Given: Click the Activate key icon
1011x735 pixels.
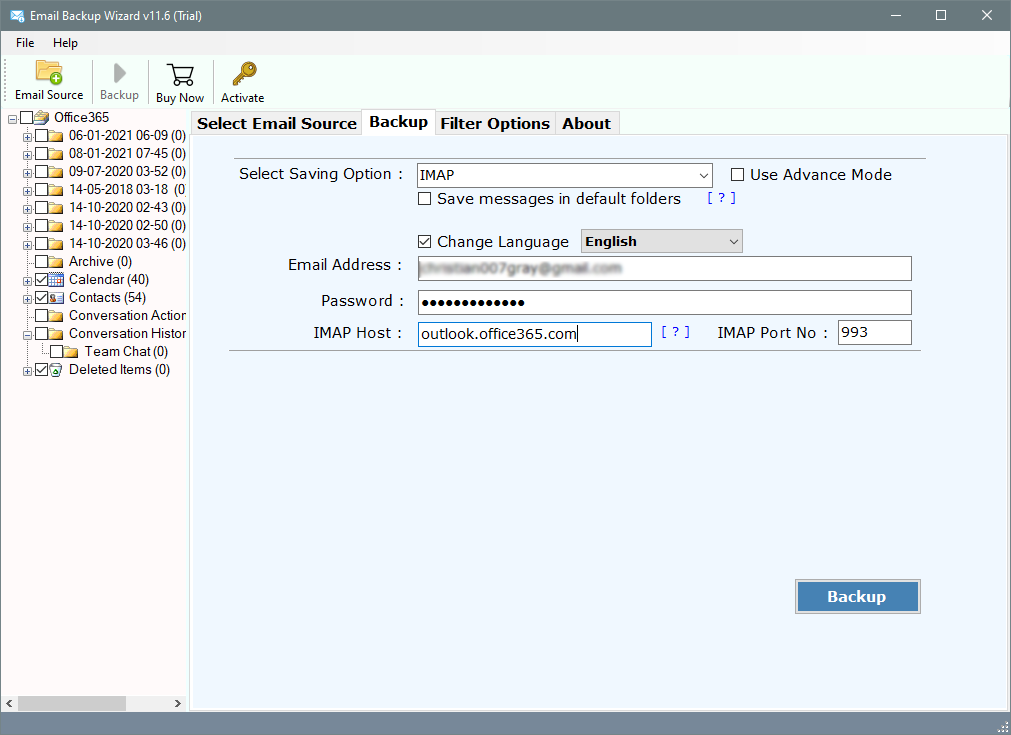Looking at the screenshot, I should (244, 74).
